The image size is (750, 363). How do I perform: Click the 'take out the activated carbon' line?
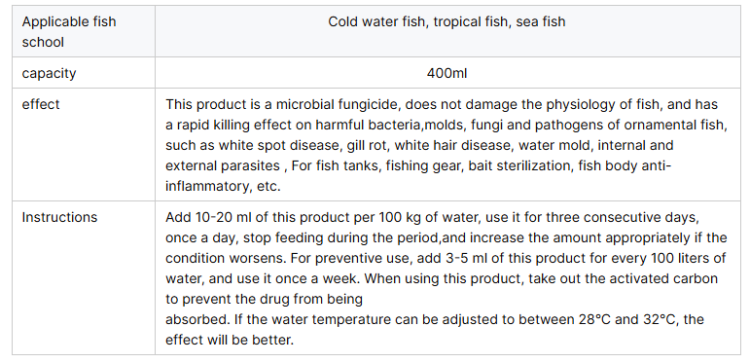click(x=441, y=278)
